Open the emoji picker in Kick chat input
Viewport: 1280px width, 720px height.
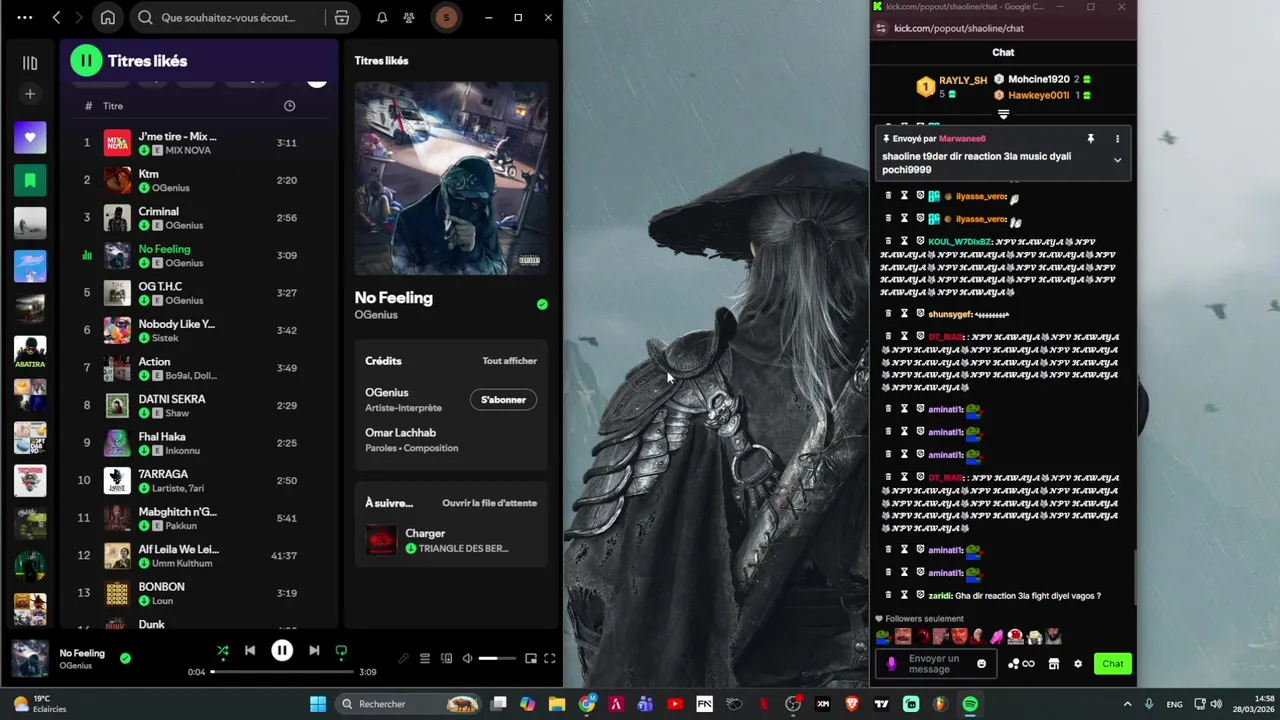[981, 664]
